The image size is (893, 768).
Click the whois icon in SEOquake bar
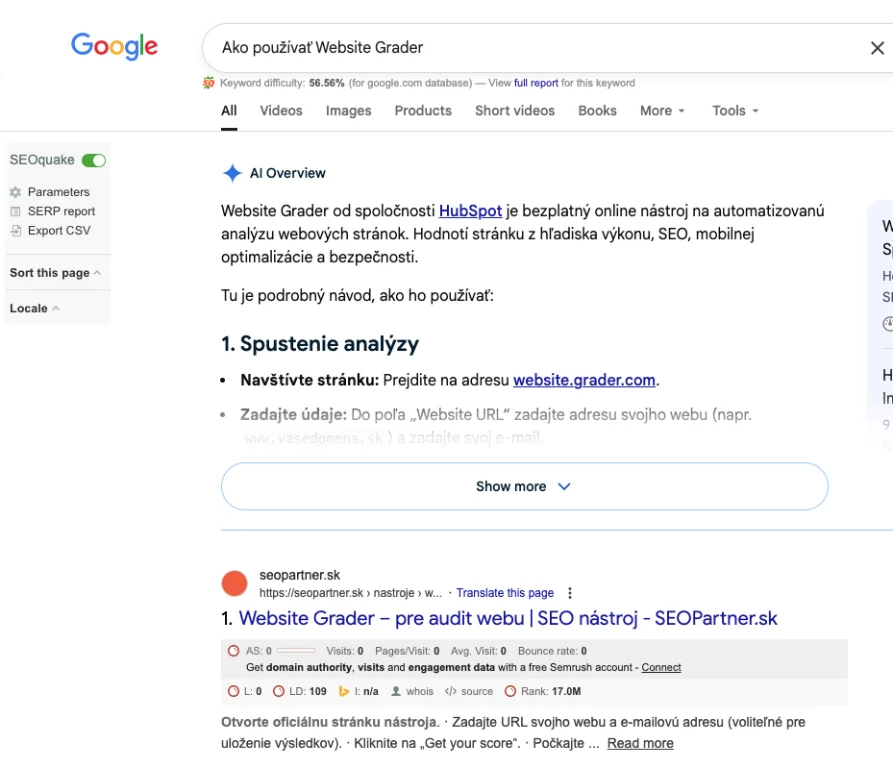[396, 691]
